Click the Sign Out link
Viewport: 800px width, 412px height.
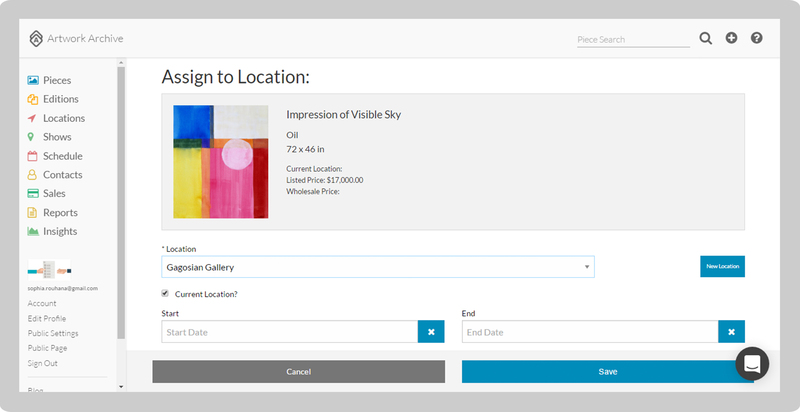(x=43, y=363)
